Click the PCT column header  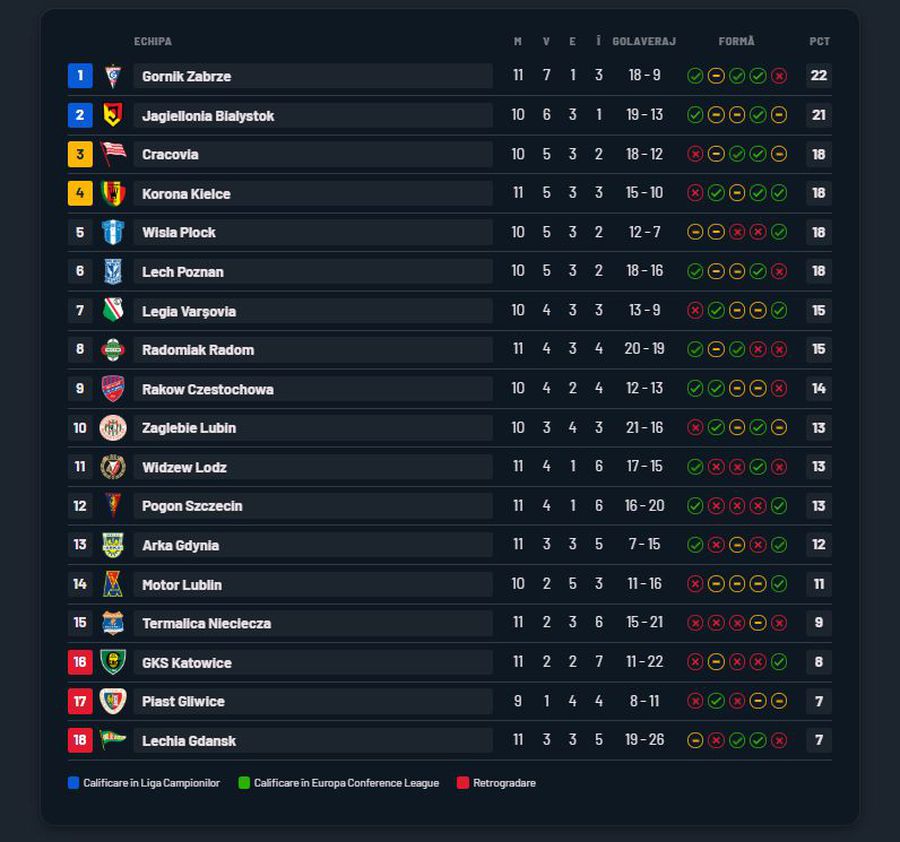[819, 42]
